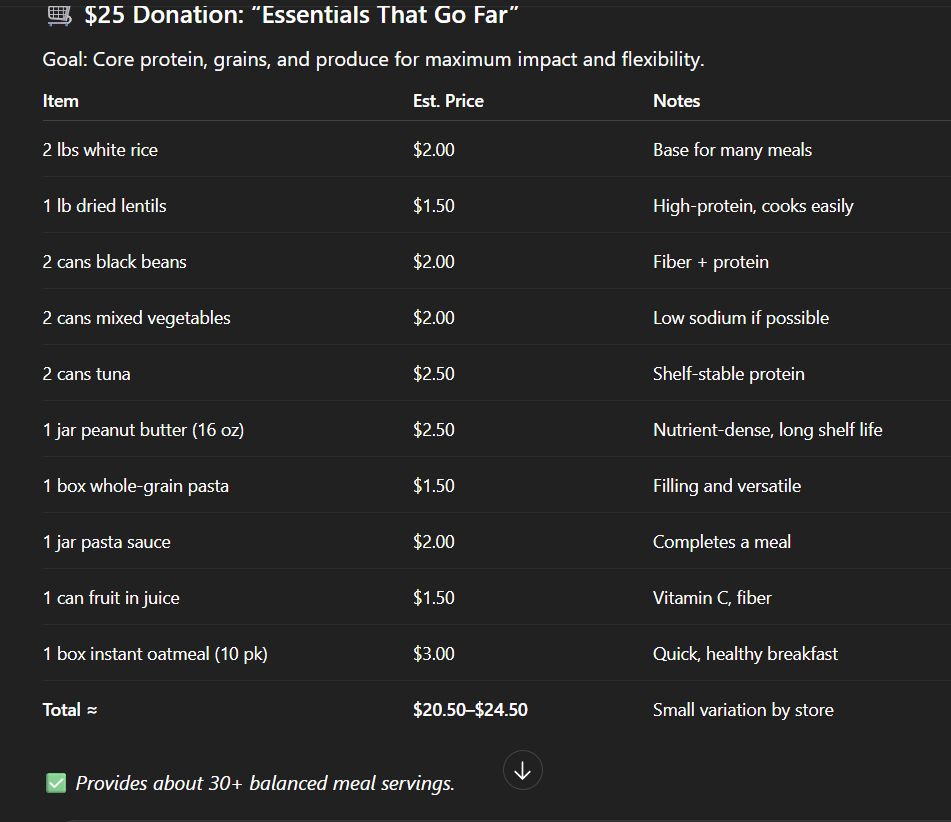
Task: Click the instant oatmeal price of $3.00
Action: (434, 653)
